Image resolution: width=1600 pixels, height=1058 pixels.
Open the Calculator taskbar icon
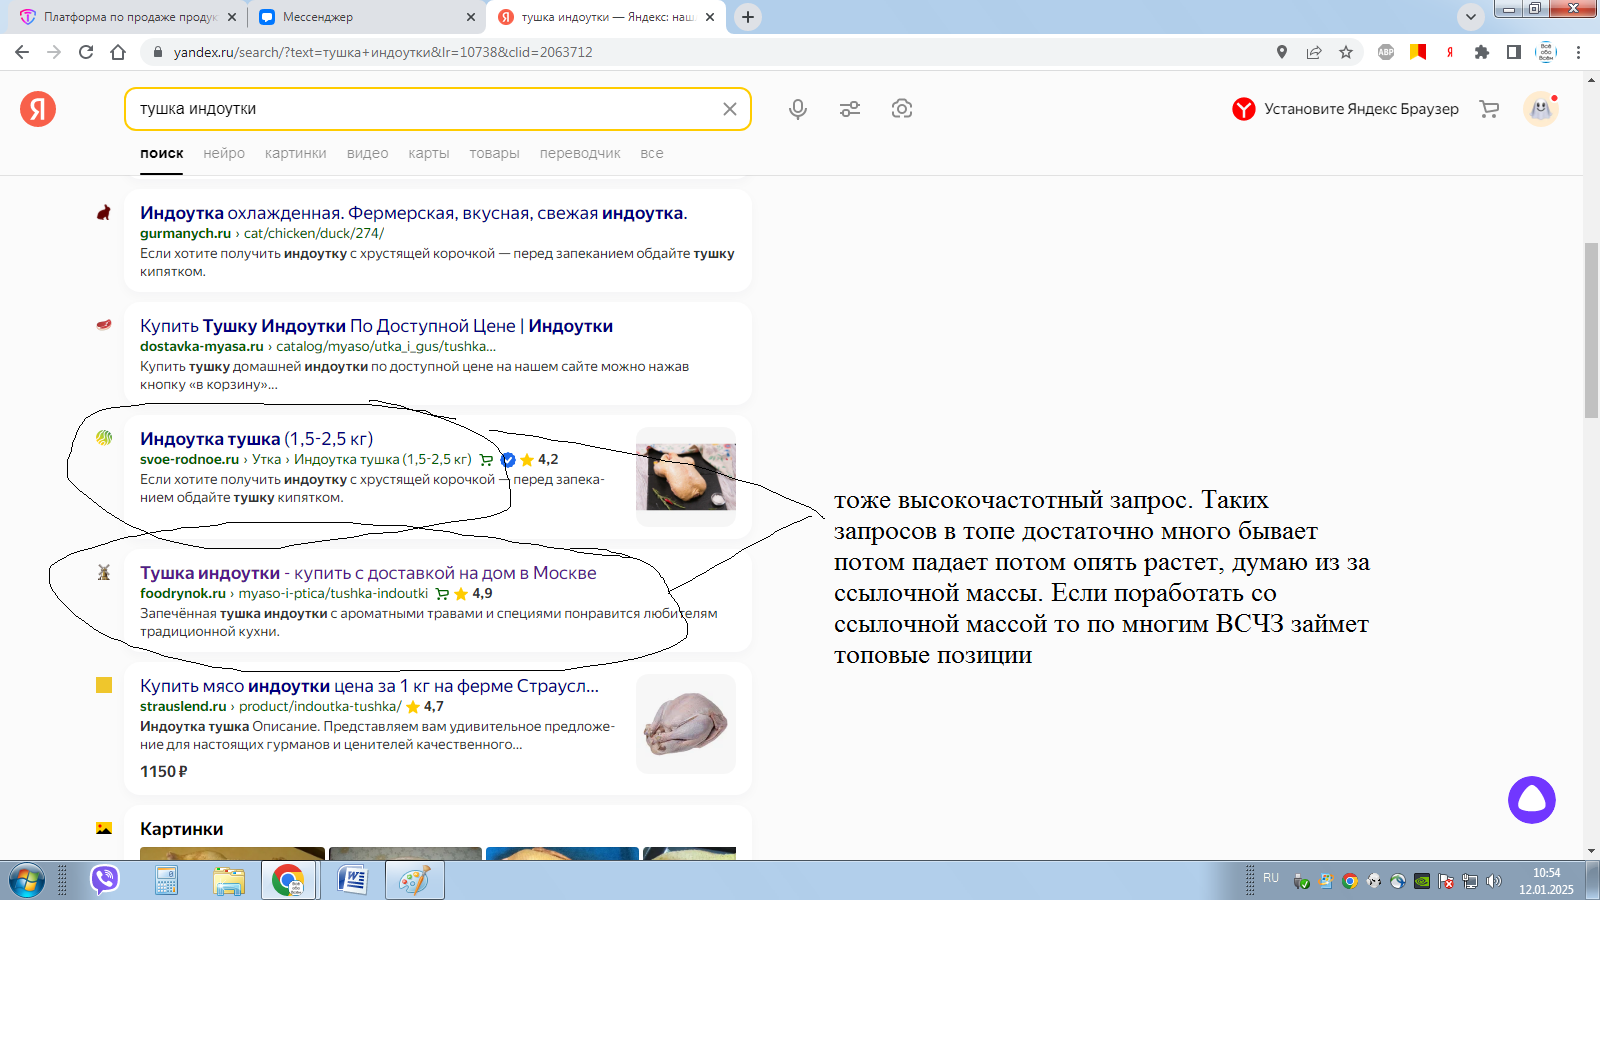click(167, 881)
